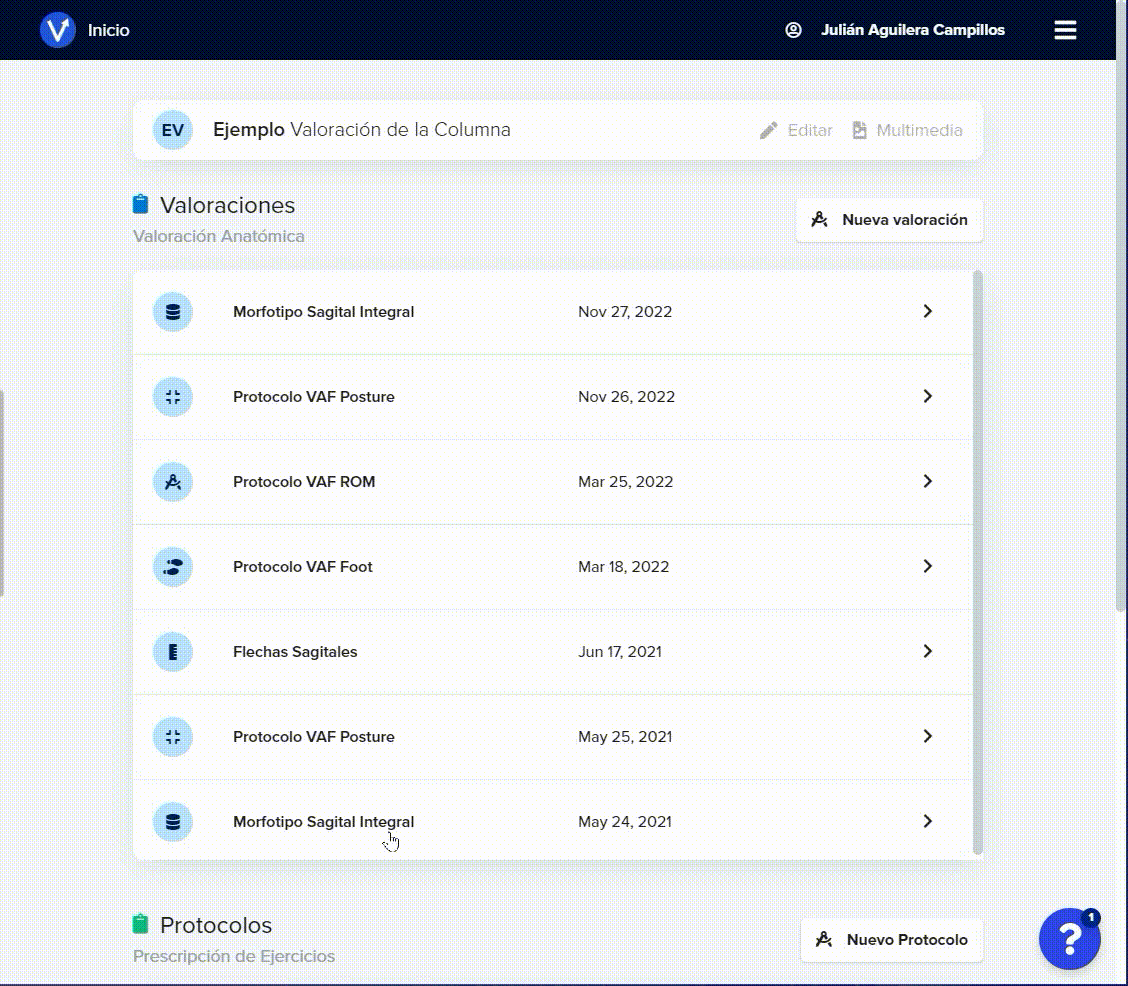Click posture icon of May 25, 2021 row
Viewport: 1128px width, 986px height.
pos(173,736)
